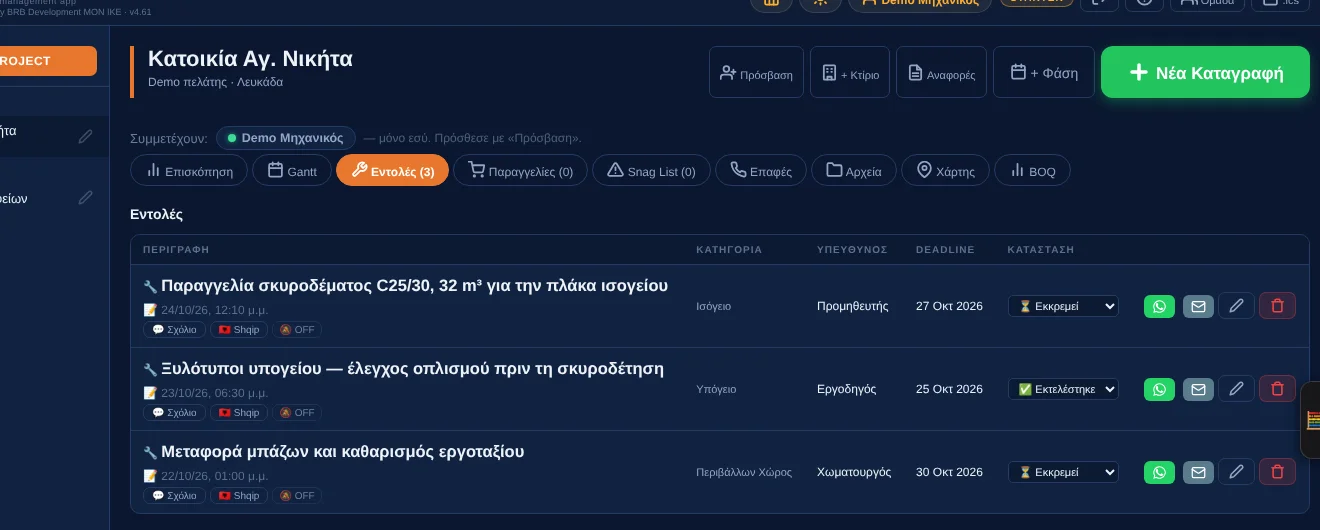Add Σχόλιο comment on Ξυλότυποι υπογείου row
Image resolution: width=1320 pixels, height=530 pixels.
[x=175, y=412]
